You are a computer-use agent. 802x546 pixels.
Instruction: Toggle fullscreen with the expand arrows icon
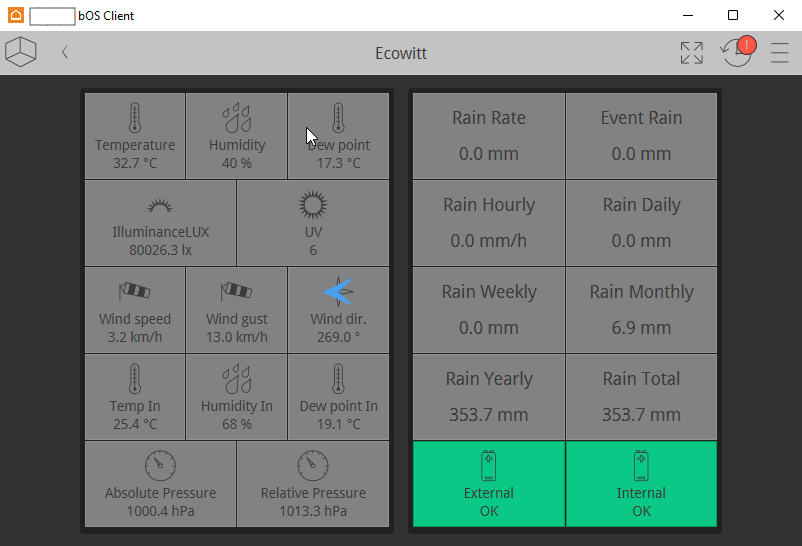click(x=691, y=53)
